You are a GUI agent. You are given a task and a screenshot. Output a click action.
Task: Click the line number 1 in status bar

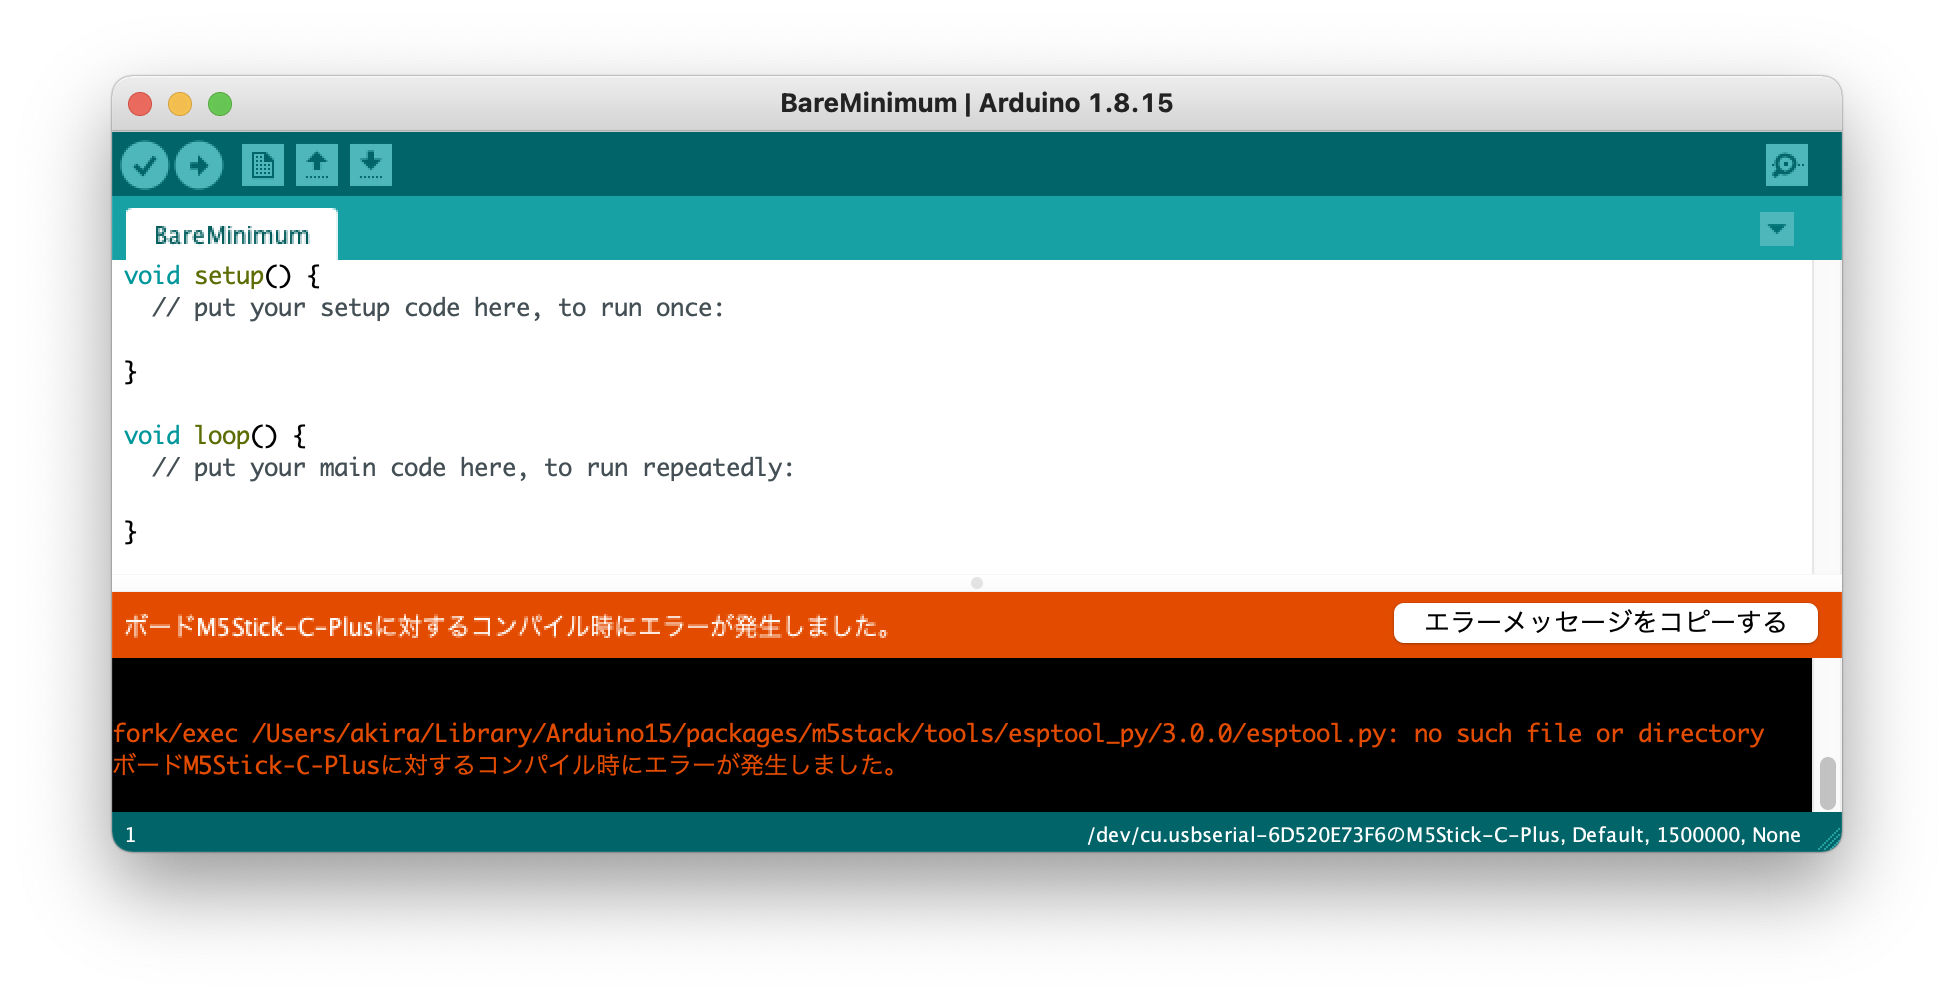tap(130, 835)
